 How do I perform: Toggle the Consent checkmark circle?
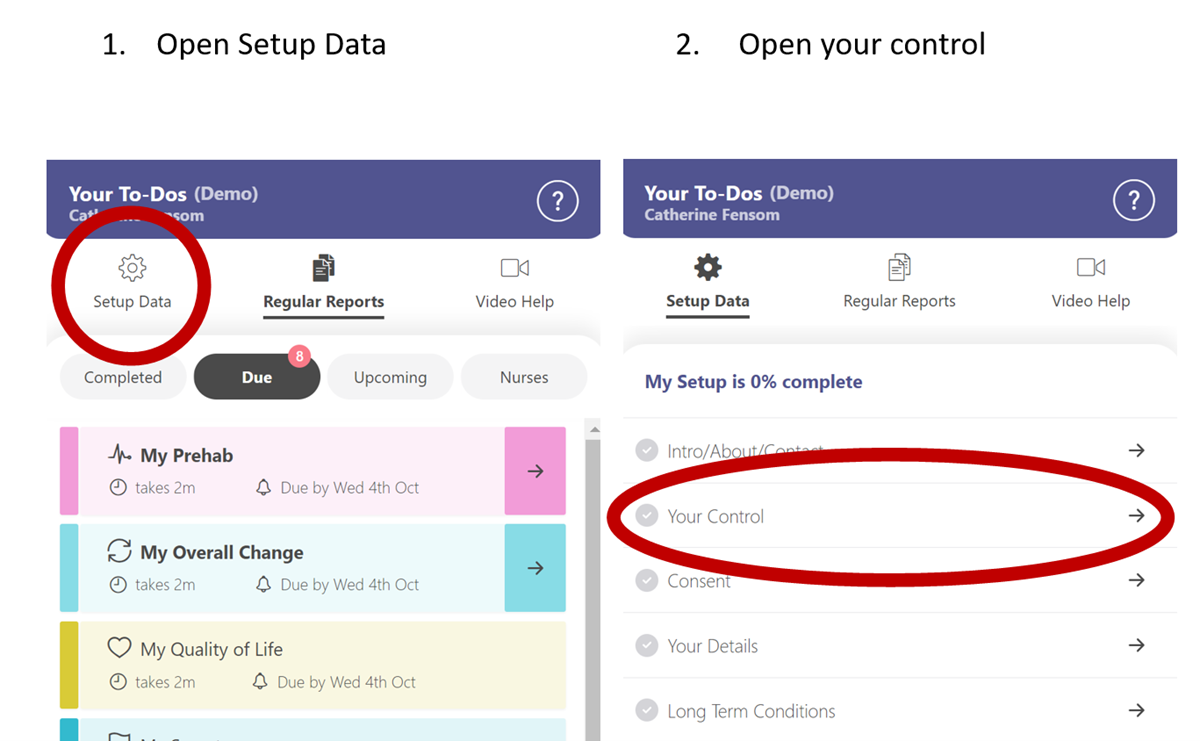point(647,581)
